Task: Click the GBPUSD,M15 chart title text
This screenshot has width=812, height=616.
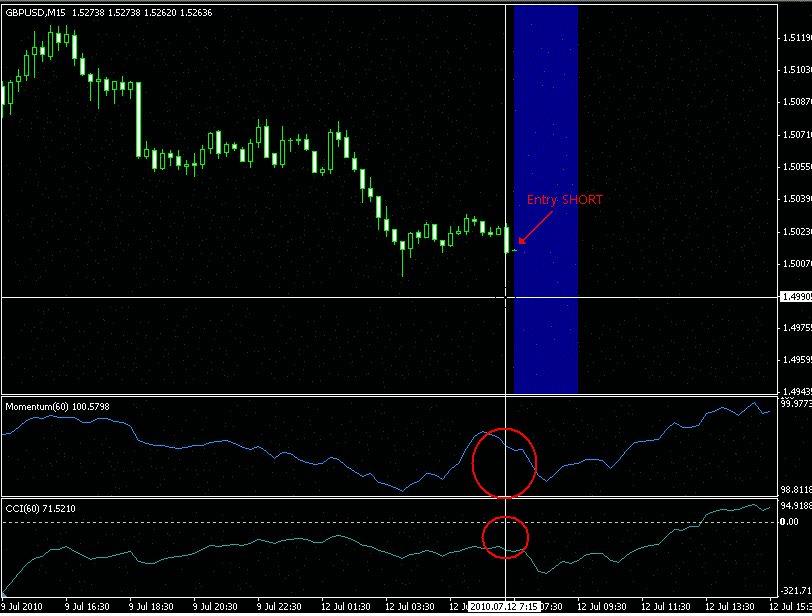Action: point(35,13)
